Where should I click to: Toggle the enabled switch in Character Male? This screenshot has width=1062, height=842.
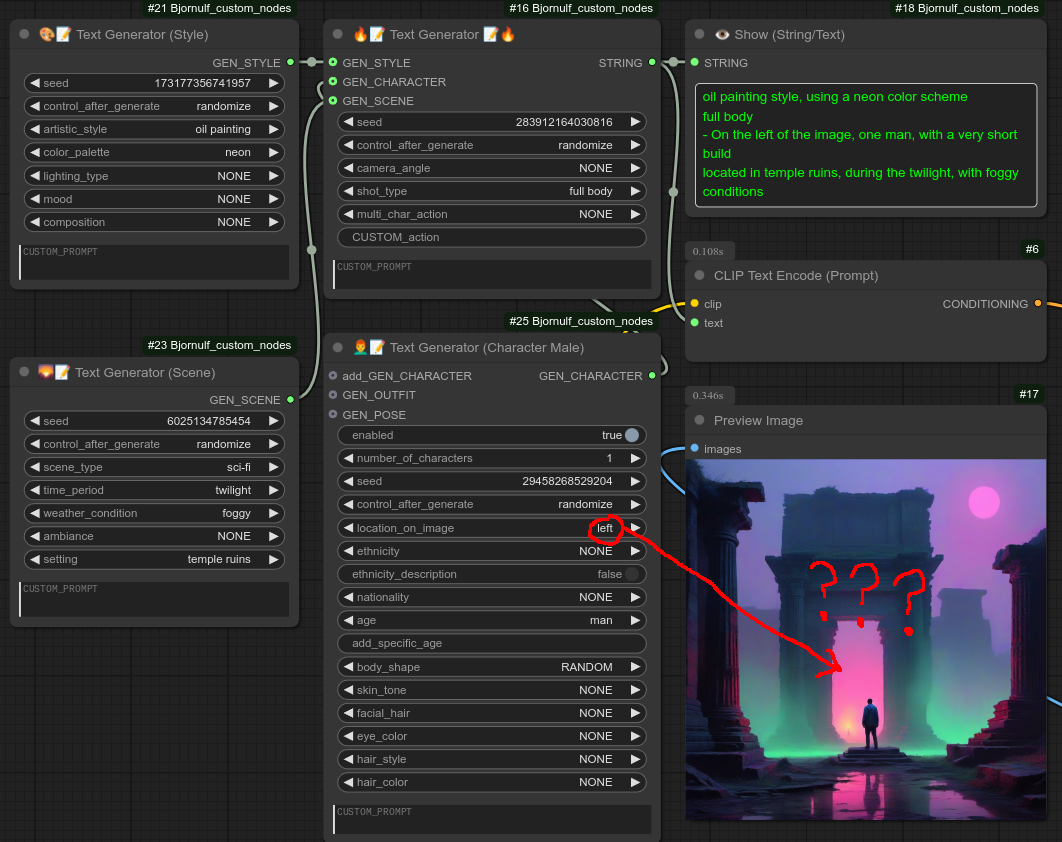[631, 435]
